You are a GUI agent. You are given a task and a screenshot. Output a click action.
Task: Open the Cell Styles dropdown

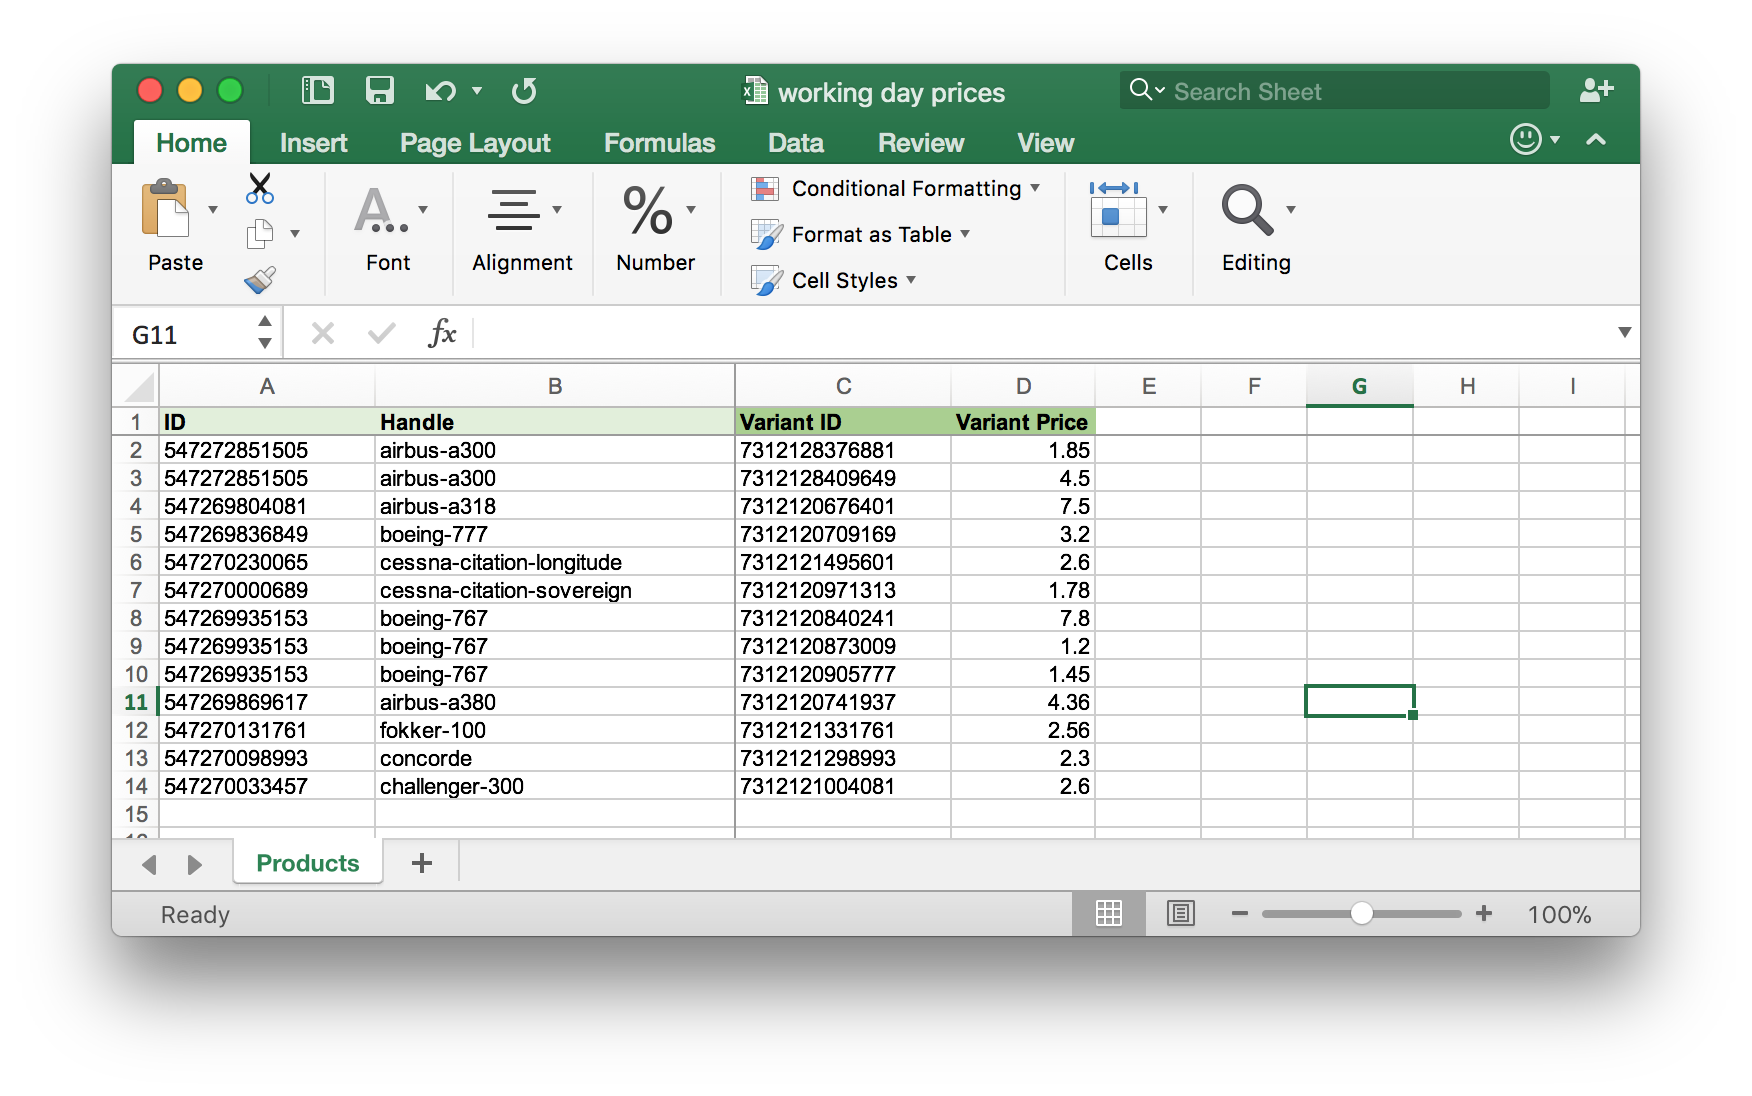click(834, 281)
